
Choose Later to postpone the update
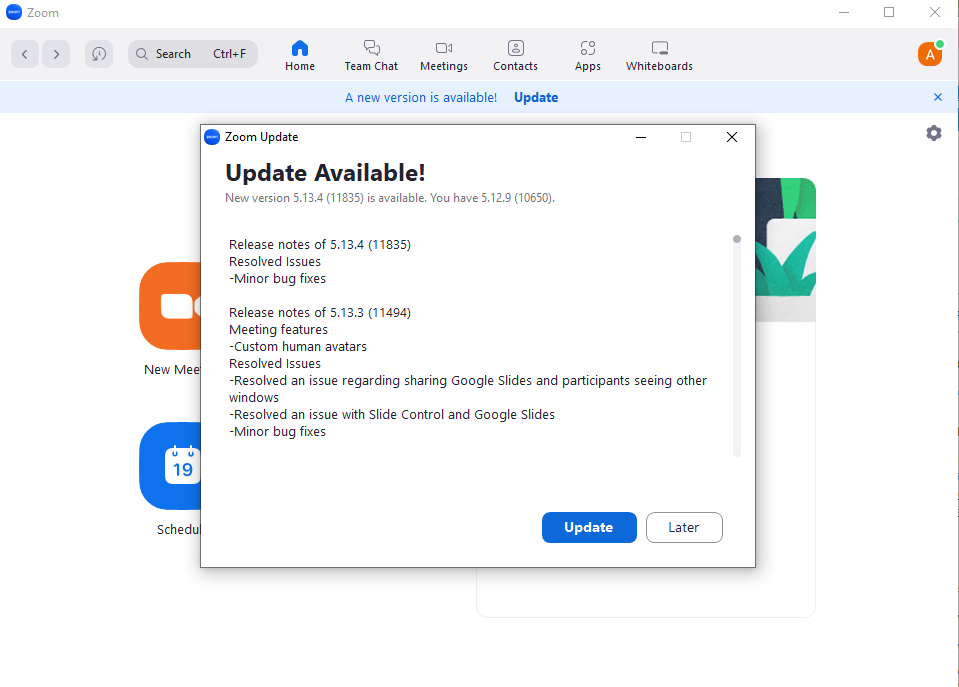coord(684,527)
